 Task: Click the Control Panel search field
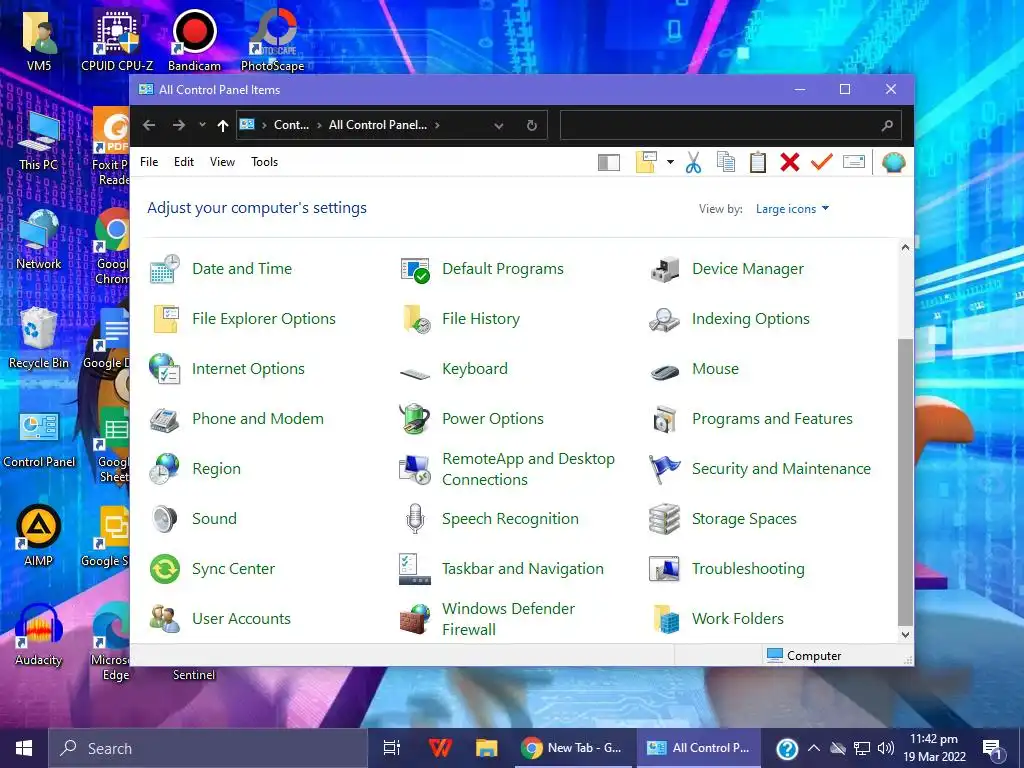731,125
